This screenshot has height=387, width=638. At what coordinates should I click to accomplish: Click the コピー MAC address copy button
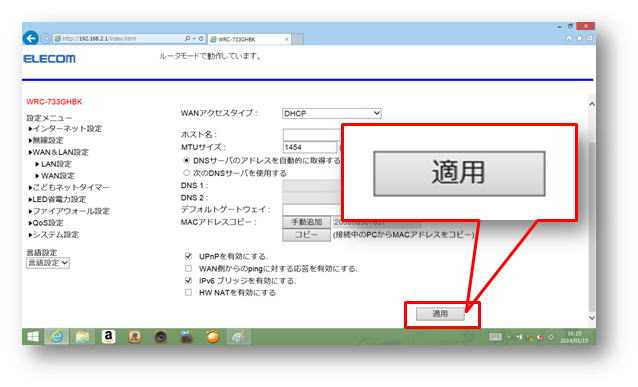[306, 235]
